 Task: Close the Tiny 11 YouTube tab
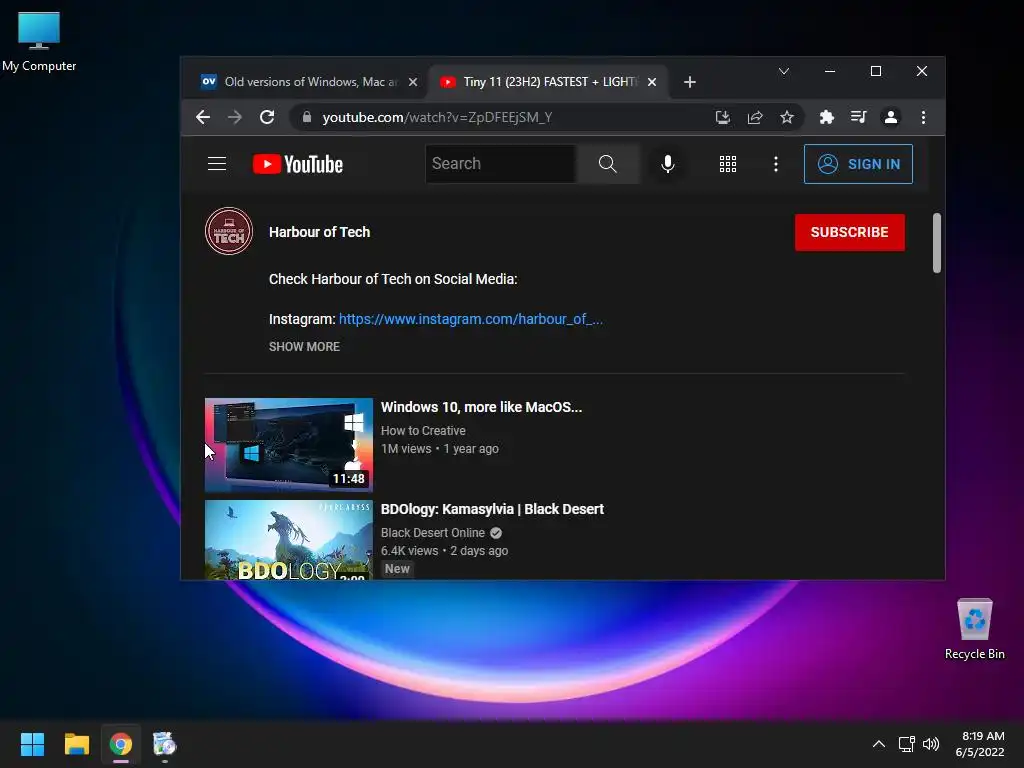coord(652,82)
